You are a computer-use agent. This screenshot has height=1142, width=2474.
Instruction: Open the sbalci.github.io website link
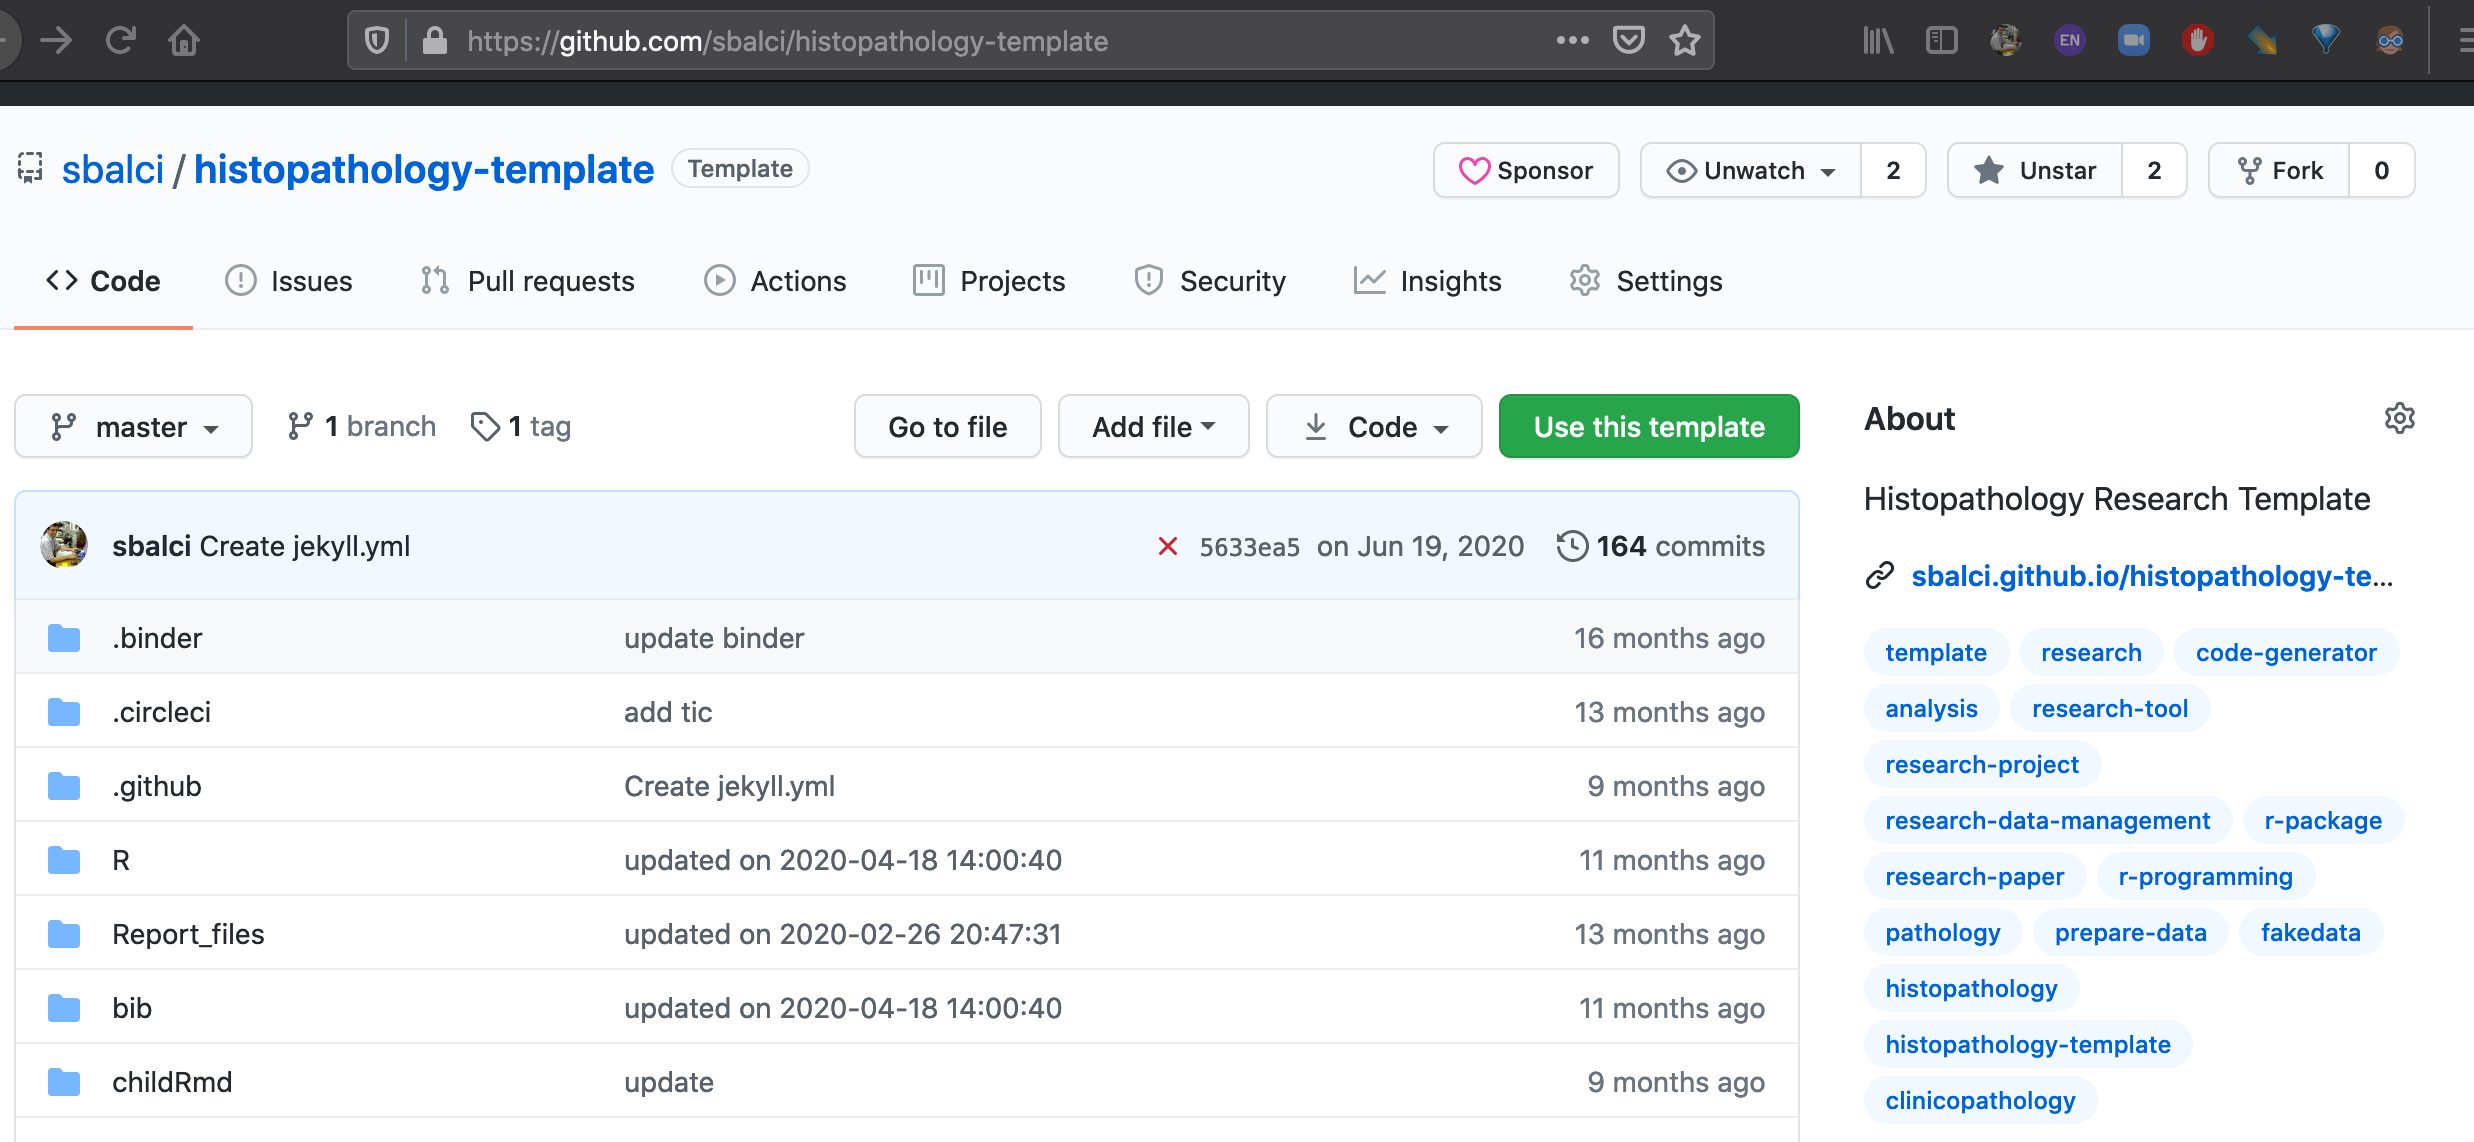(2152, 576)
